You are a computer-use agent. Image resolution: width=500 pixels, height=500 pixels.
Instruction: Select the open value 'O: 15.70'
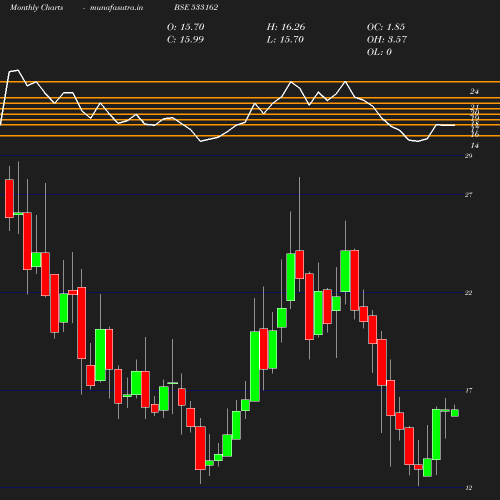tap(186, 27)
